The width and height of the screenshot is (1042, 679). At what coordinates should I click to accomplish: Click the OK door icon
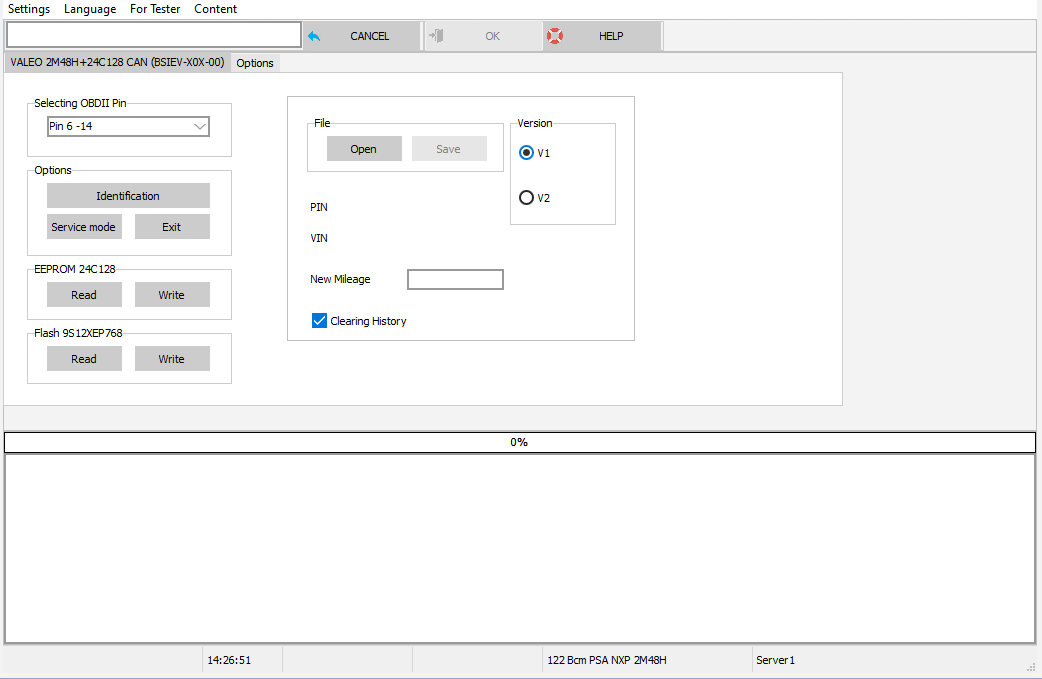pos(435,36)
